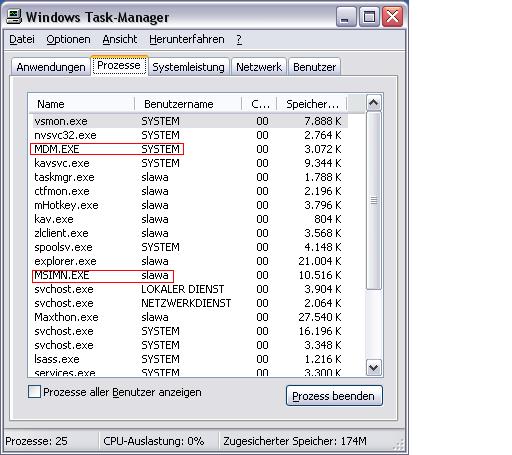Open the Optionen menu

pyautogui.click(x=68, y=39)
